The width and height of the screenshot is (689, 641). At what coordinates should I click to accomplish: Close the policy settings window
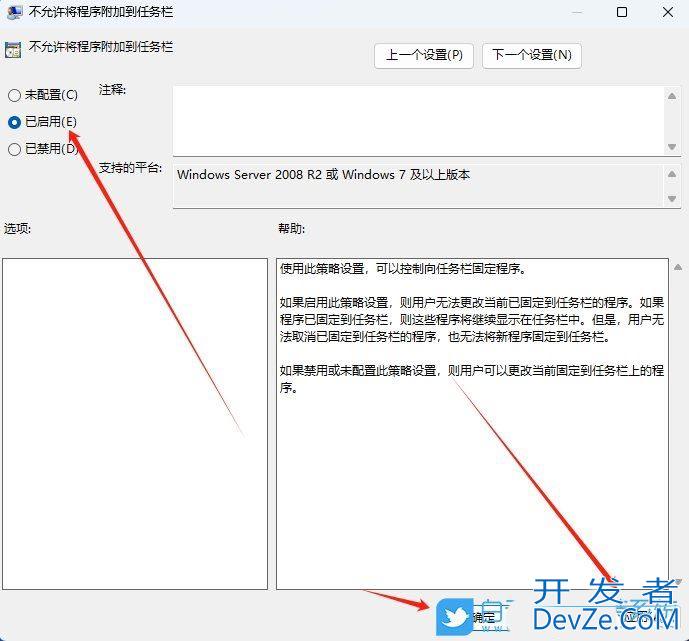668,12
